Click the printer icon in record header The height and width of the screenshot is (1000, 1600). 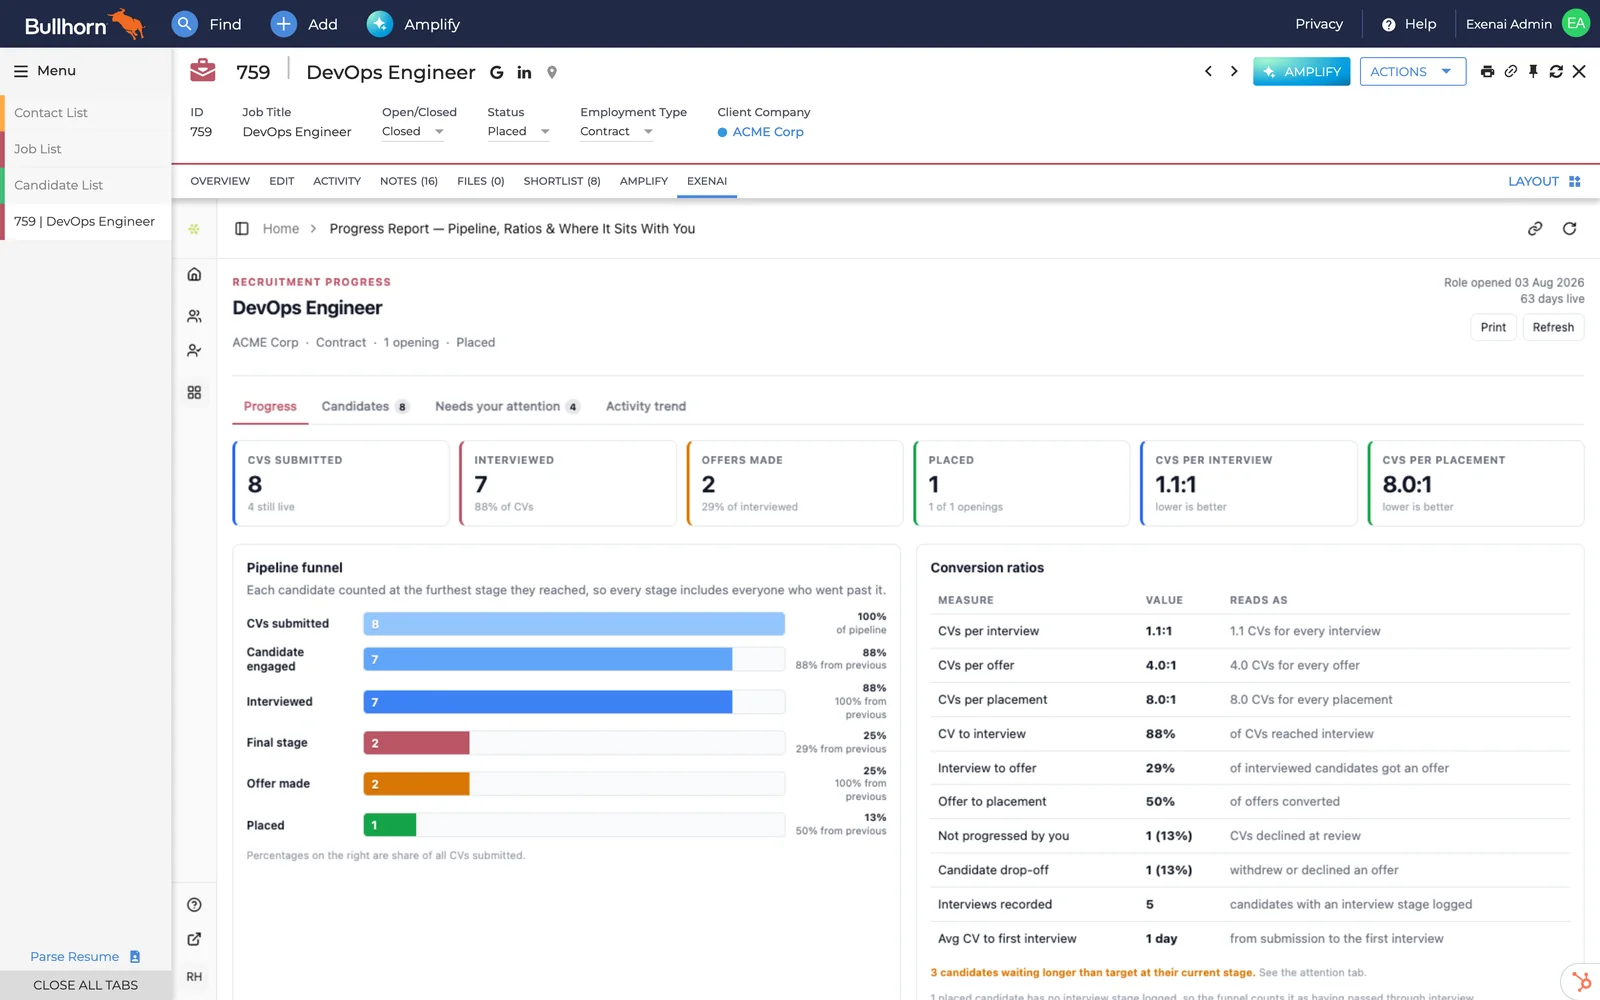[x=1488, y=71]
